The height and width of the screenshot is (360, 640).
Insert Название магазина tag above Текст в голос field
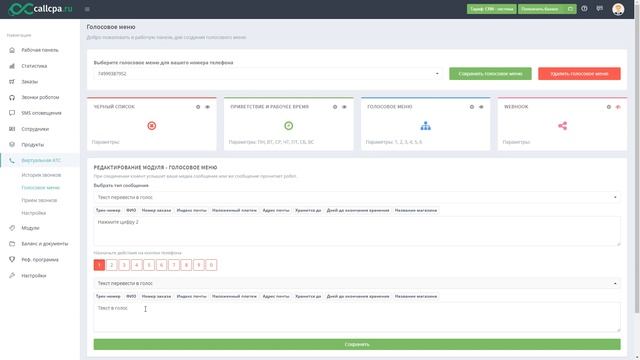pyautogui.click(x=416, y=296)
